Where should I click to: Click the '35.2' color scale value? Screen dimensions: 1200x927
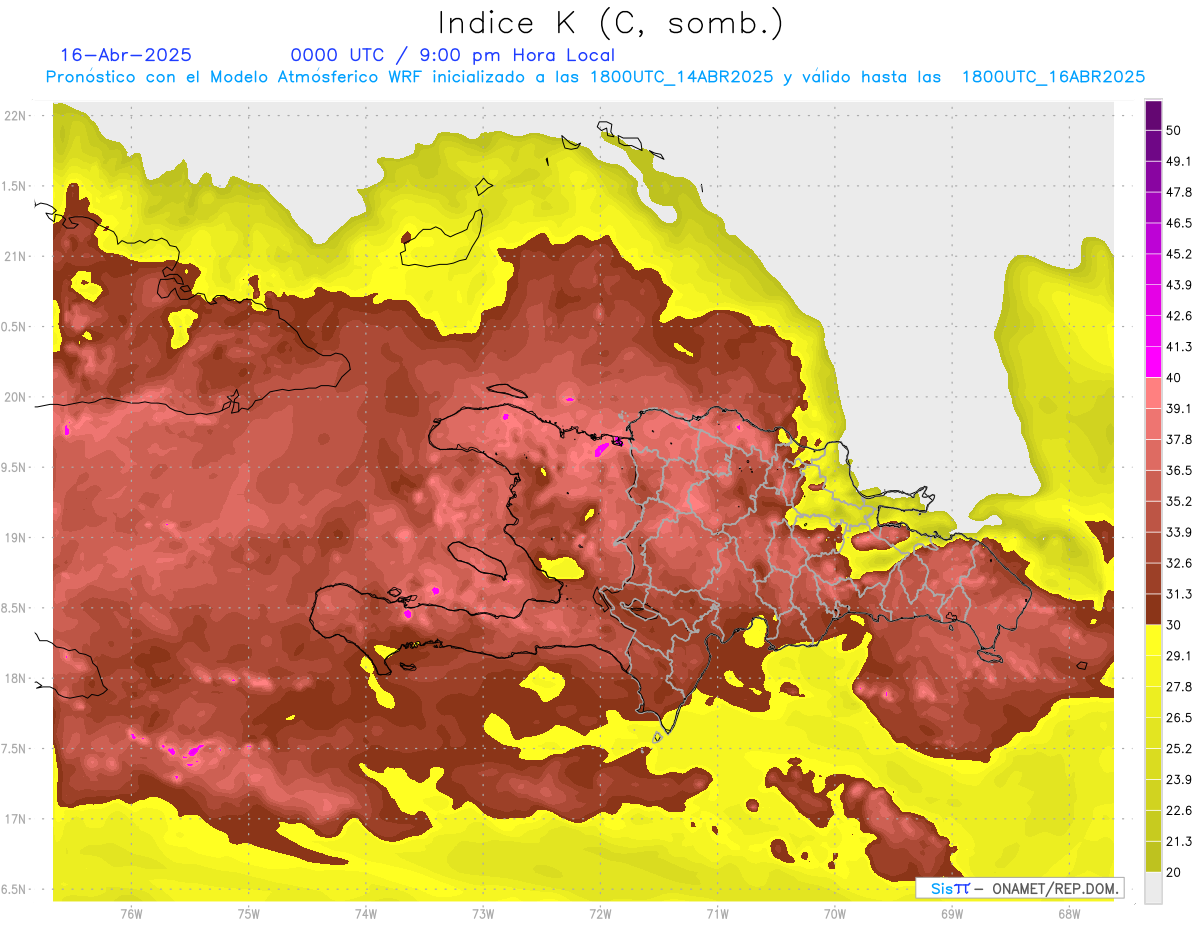(x=1179, y=501)
